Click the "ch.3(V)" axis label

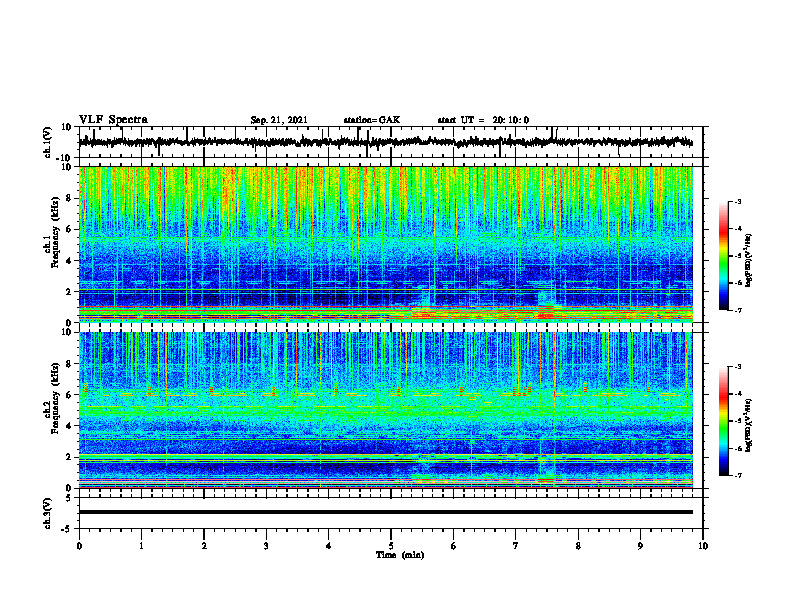click(48, 513)
